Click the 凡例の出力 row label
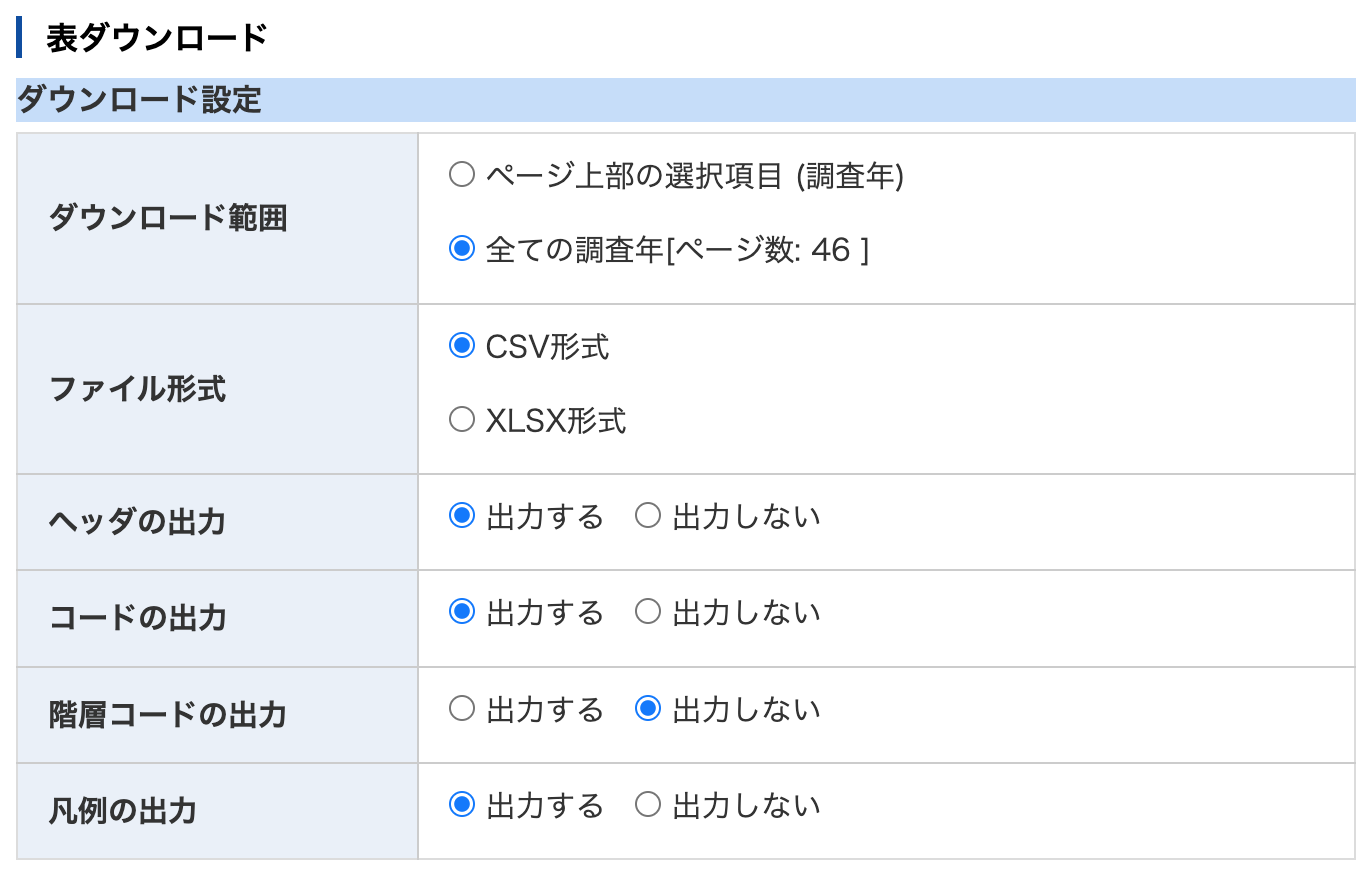The height and width of the screenshot is (892, 1368). pos(123,811)
